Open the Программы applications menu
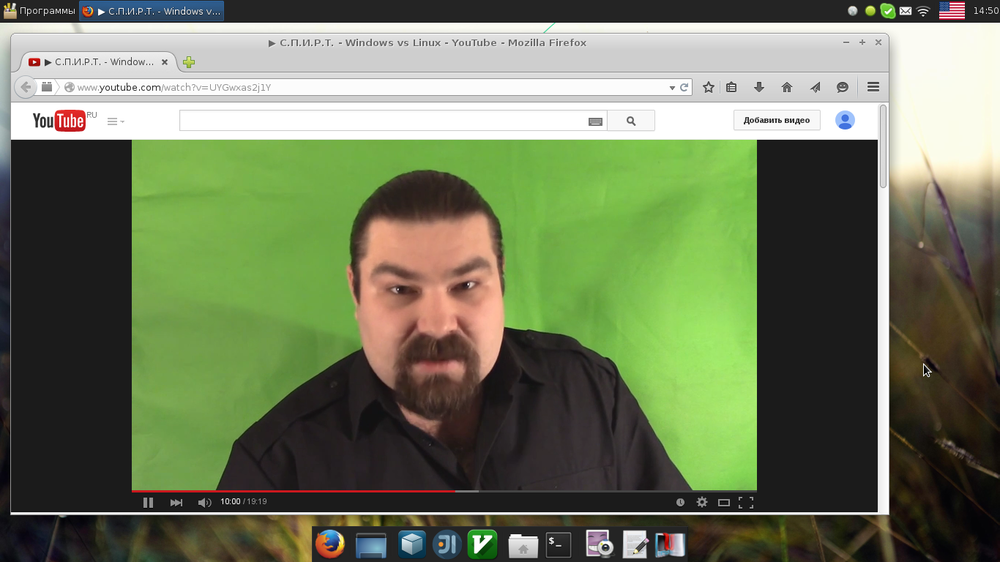 (x=40, y=11)
